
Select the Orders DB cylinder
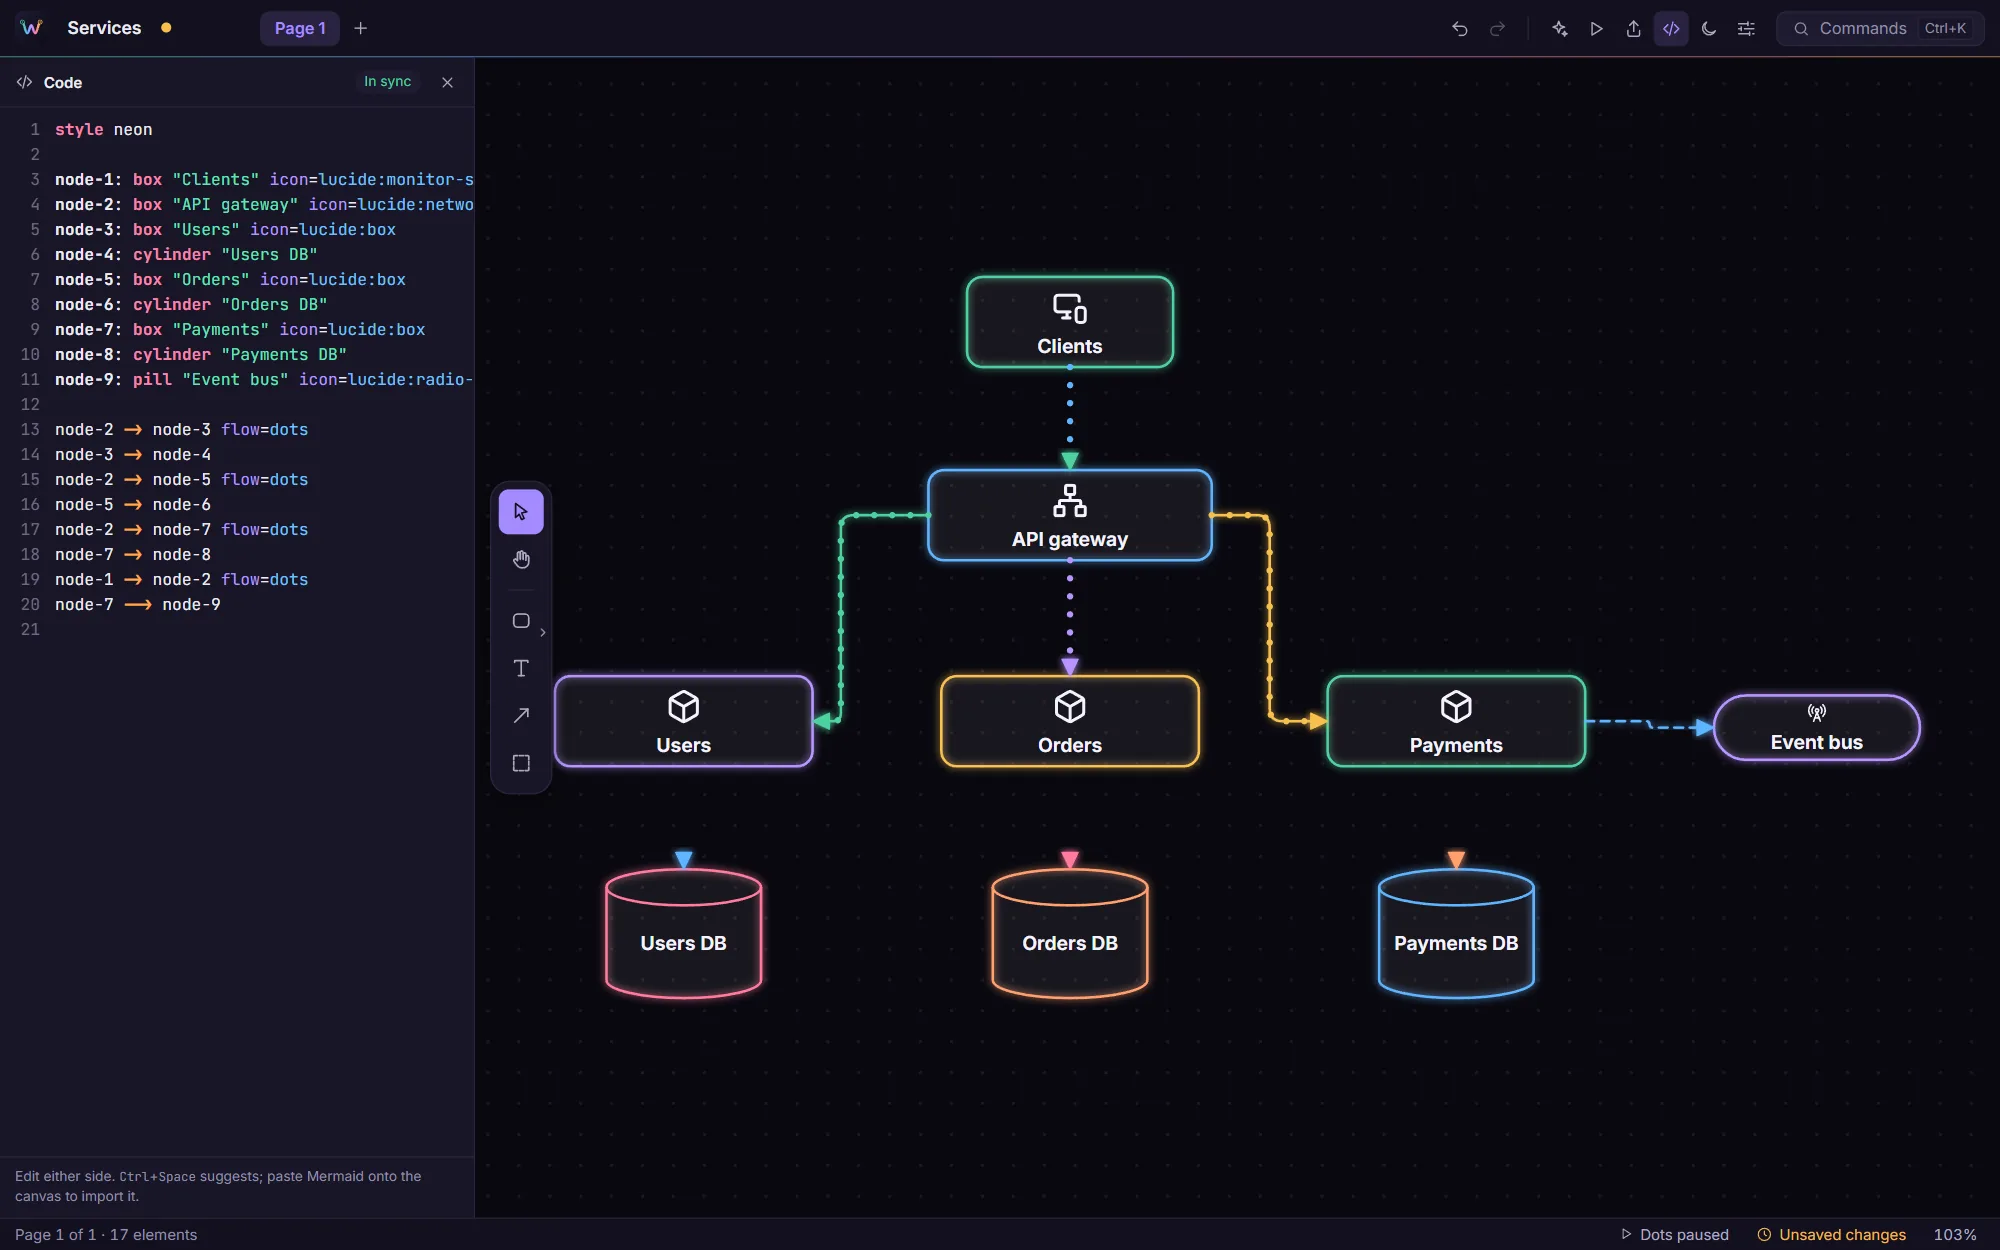[x=1070, y=934]
